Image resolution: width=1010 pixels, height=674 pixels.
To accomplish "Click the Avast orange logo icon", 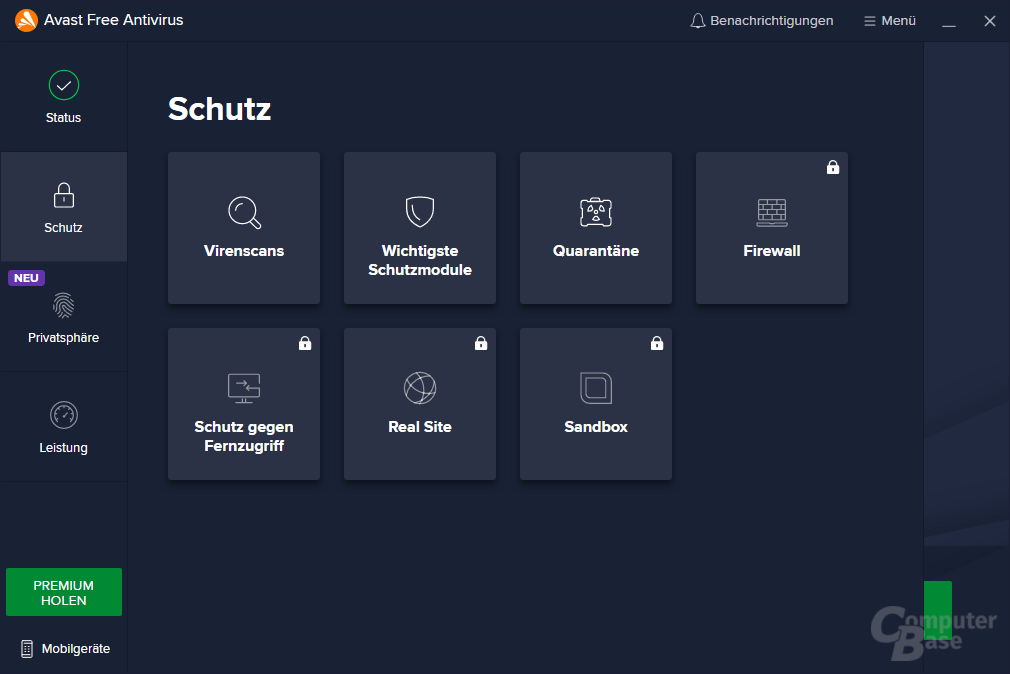I will (x=26, y=20).
